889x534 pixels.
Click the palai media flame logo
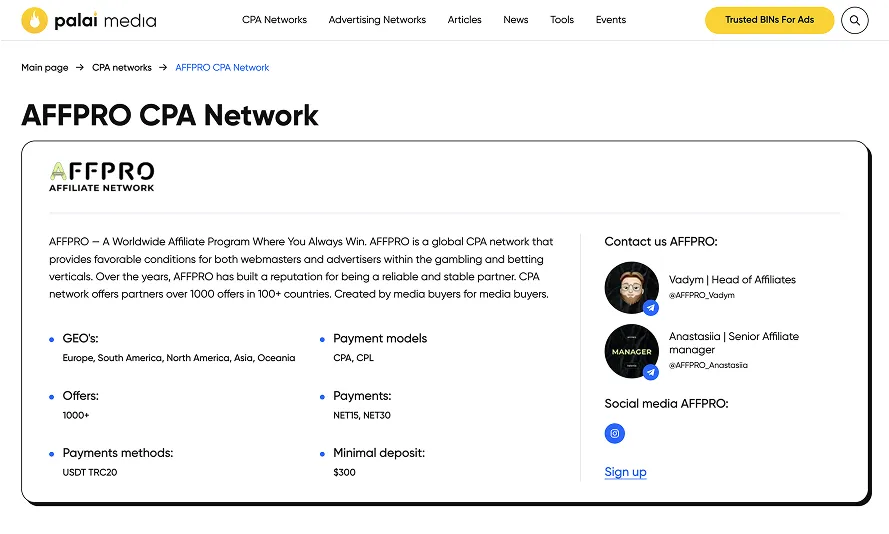36,20
